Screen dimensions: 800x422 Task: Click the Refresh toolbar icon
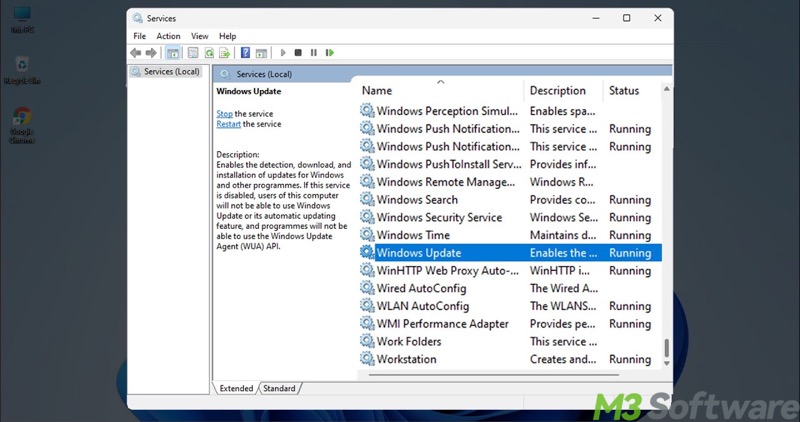[x=209, y=53]
